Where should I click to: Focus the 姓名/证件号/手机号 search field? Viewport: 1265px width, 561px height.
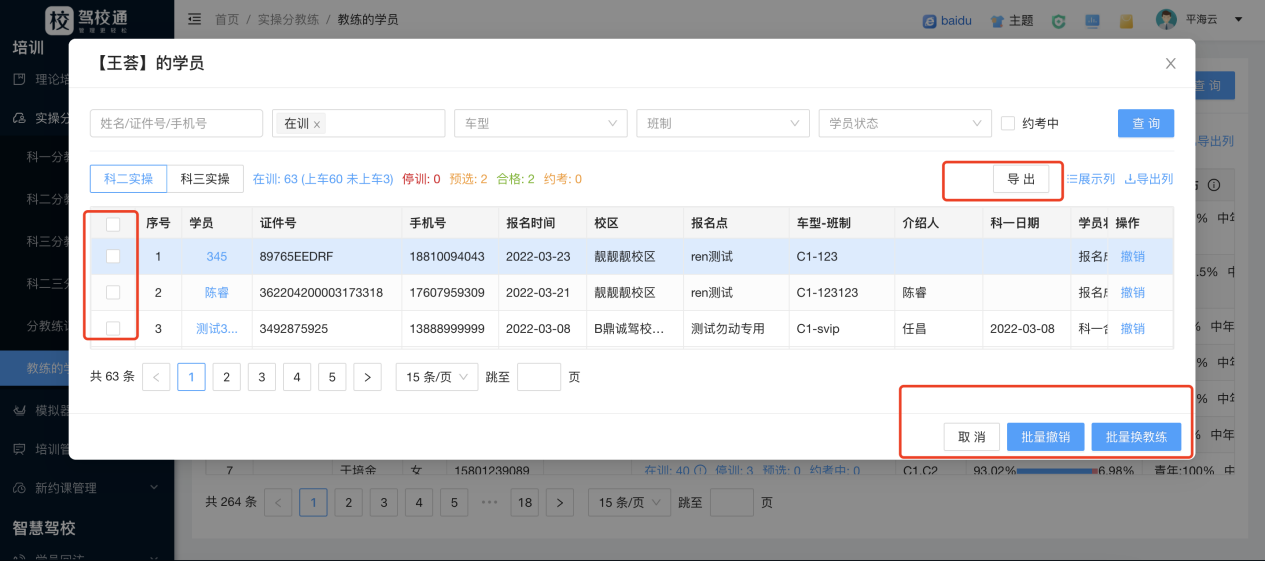[x=176, y=123]
